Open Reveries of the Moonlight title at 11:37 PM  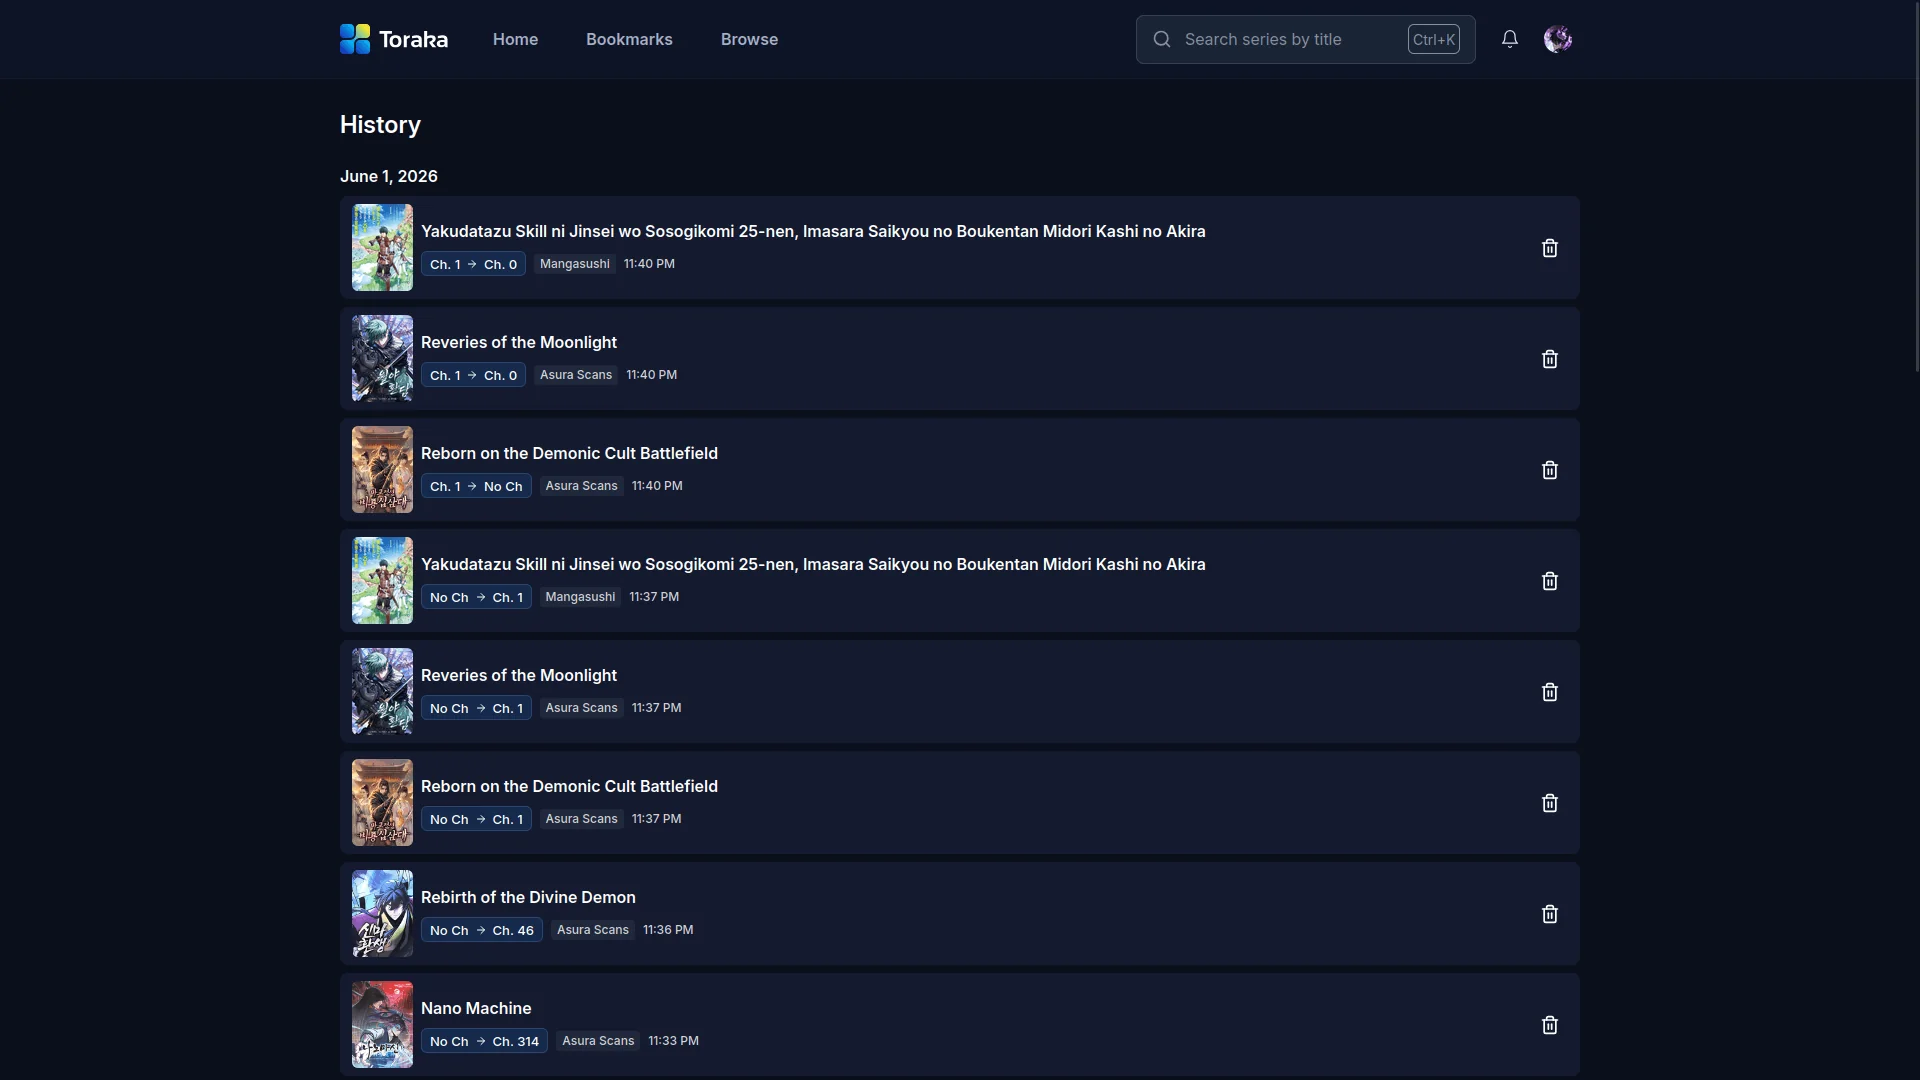(519, 675)
